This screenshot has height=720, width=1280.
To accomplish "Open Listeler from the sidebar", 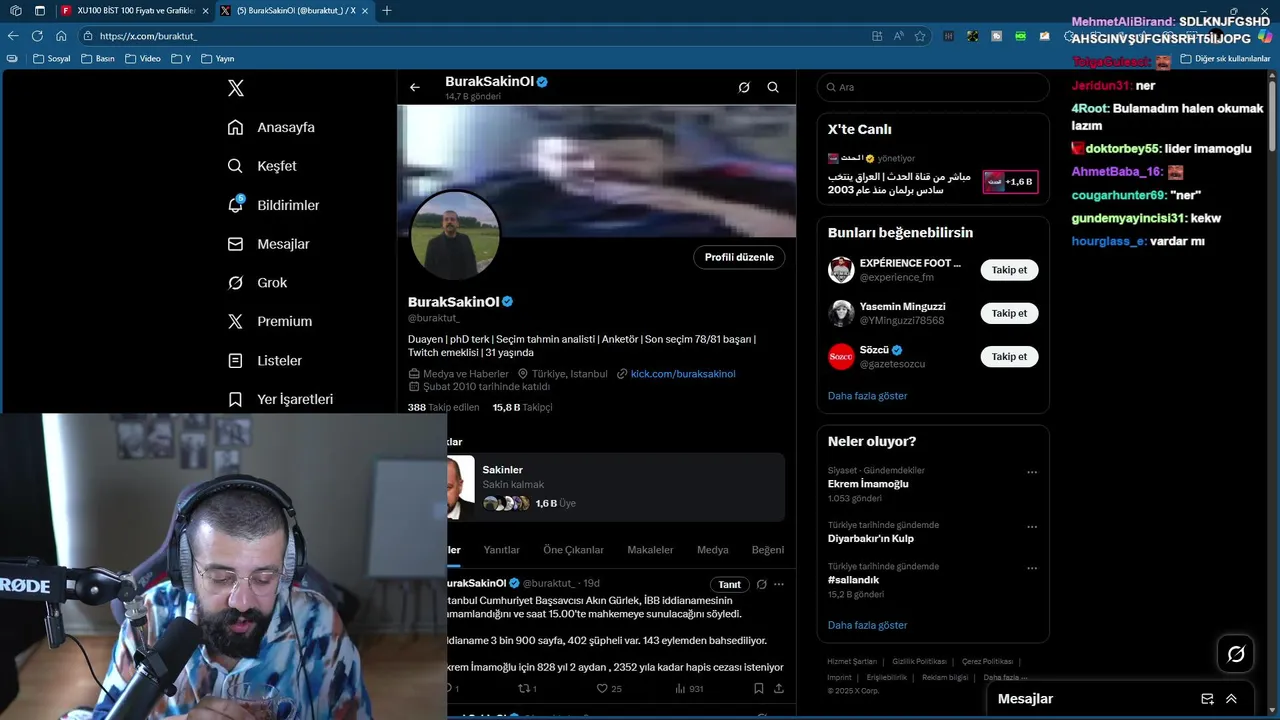I will pos(264,360).
